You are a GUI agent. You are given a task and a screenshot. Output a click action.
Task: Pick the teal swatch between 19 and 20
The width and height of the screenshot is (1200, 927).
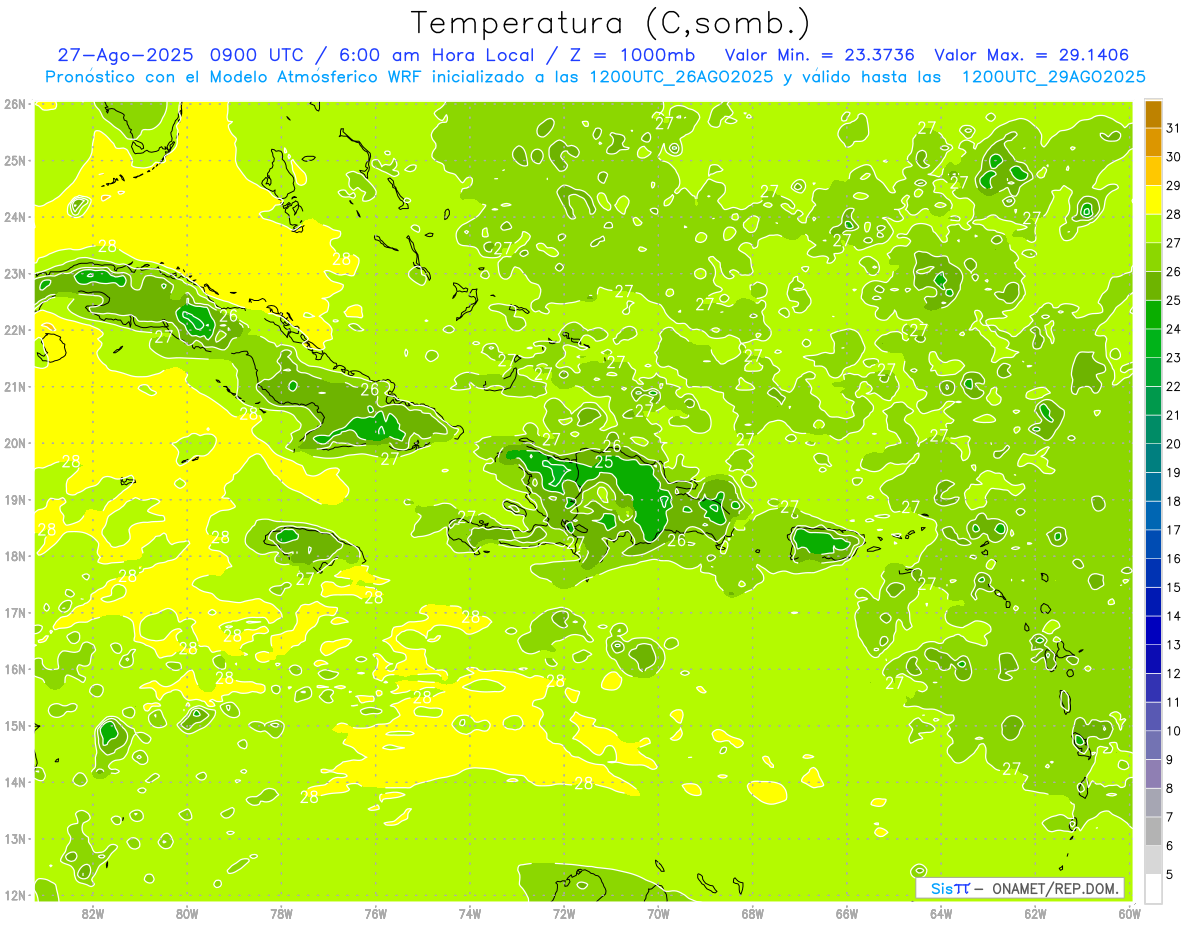1153,458
